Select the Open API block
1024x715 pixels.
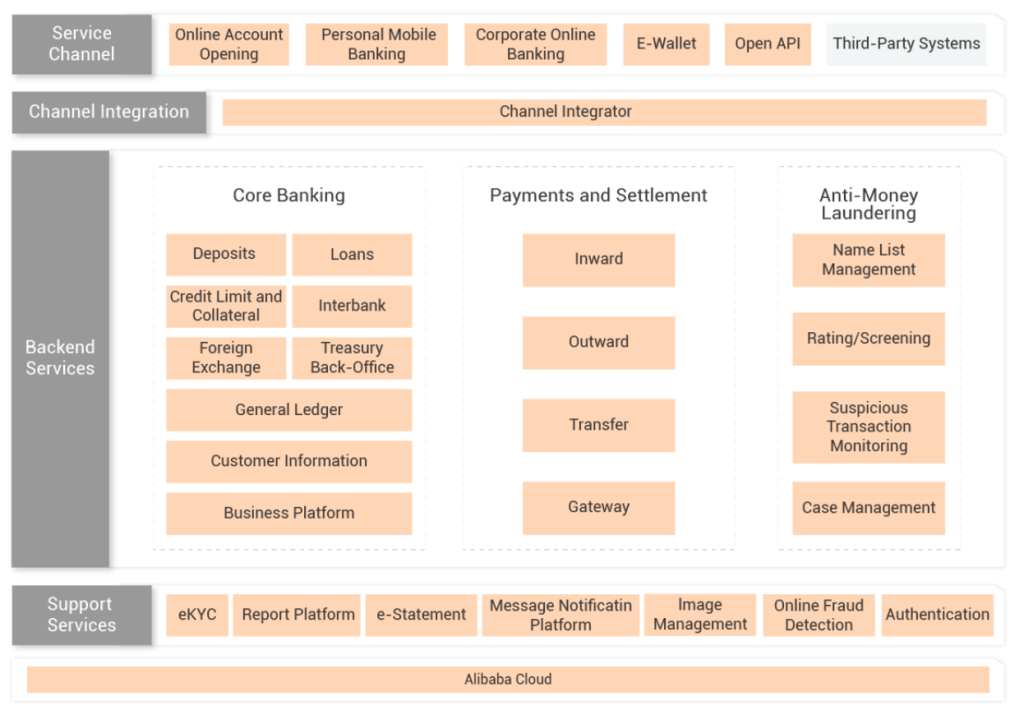(x=767, y=44)
